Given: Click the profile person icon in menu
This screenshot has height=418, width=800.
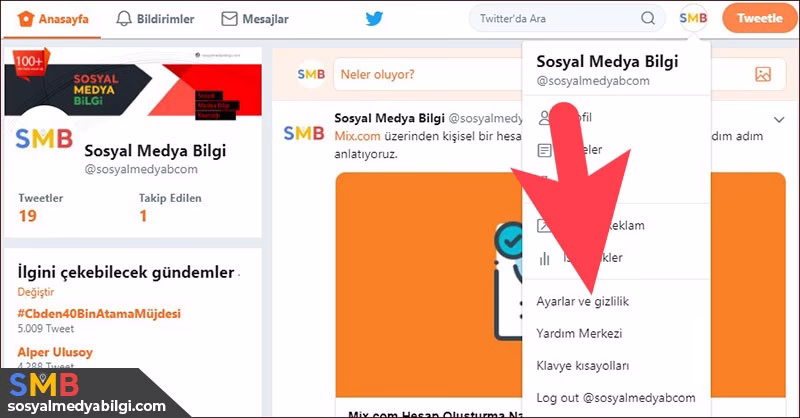Looking at the screenshot, I should [x=545, y=117].
